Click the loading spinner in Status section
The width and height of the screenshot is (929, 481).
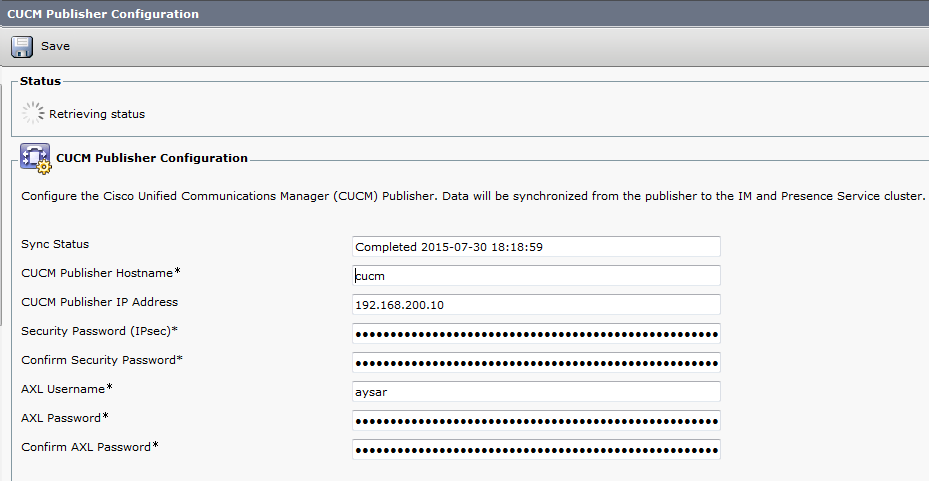[33, 113]
